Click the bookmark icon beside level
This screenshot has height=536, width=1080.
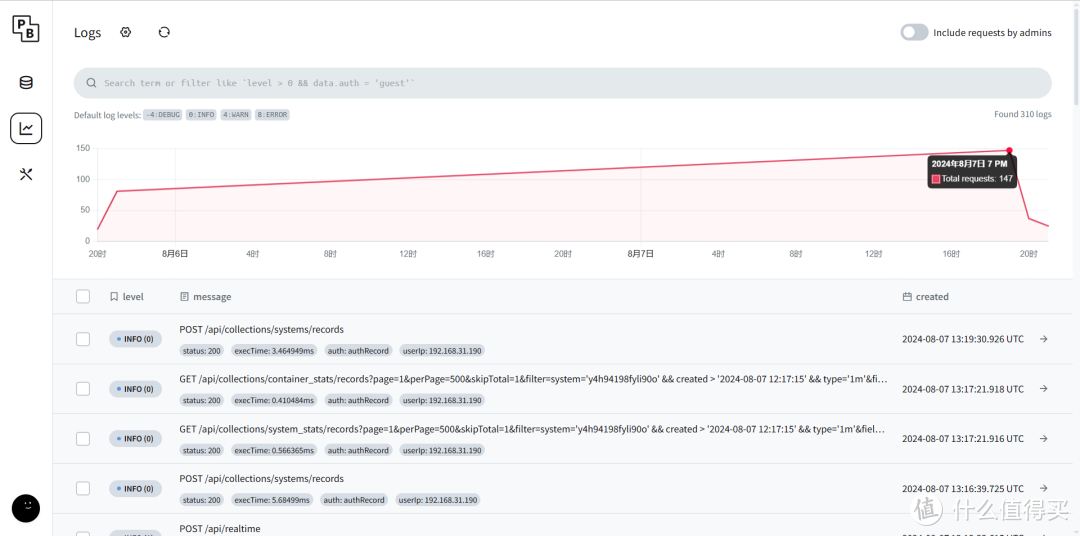point(114,297)
